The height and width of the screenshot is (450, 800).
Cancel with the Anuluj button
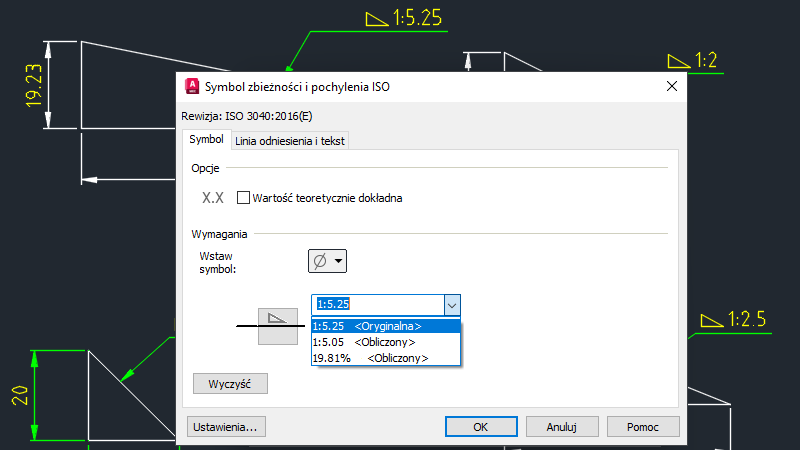point(562,427)
